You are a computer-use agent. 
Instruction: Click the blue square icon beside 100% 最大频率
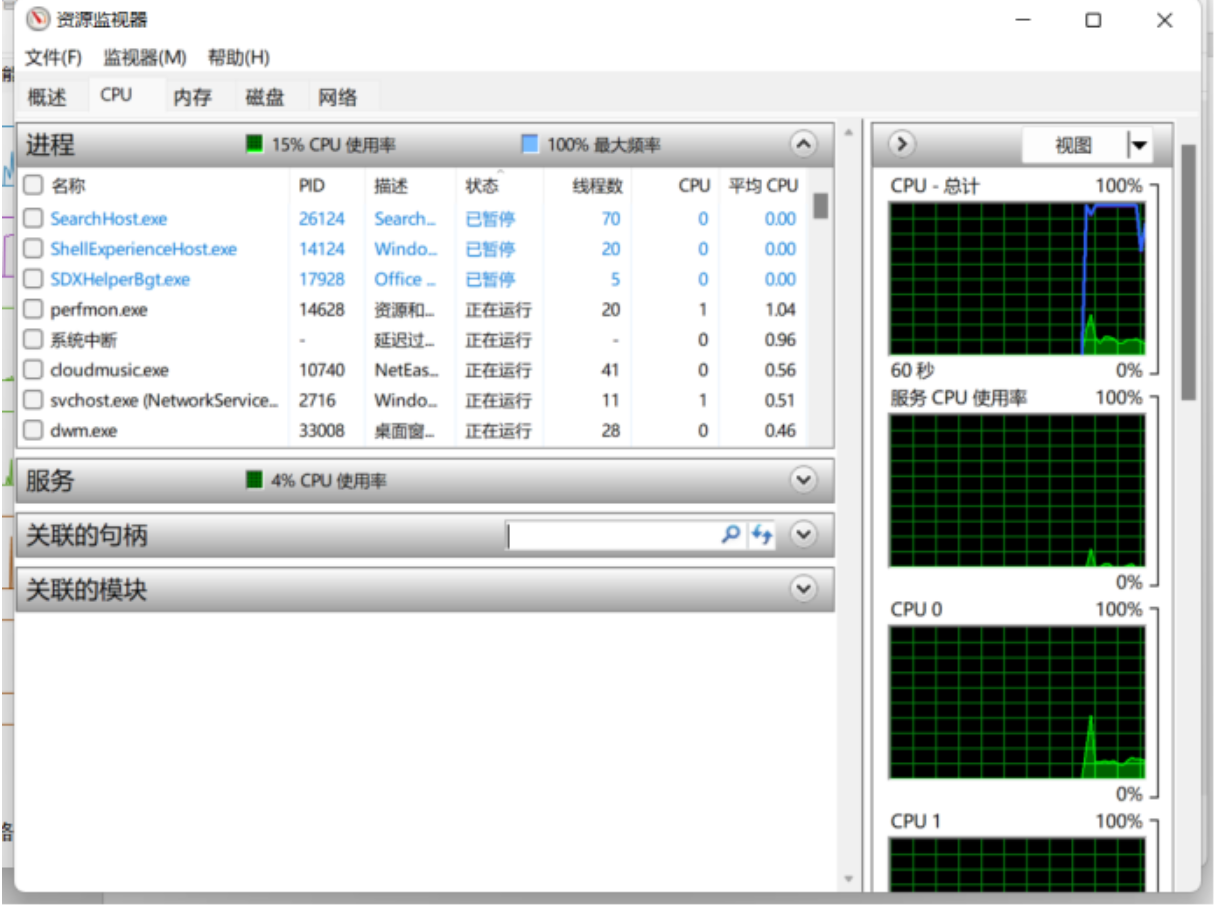coord(530,144)
